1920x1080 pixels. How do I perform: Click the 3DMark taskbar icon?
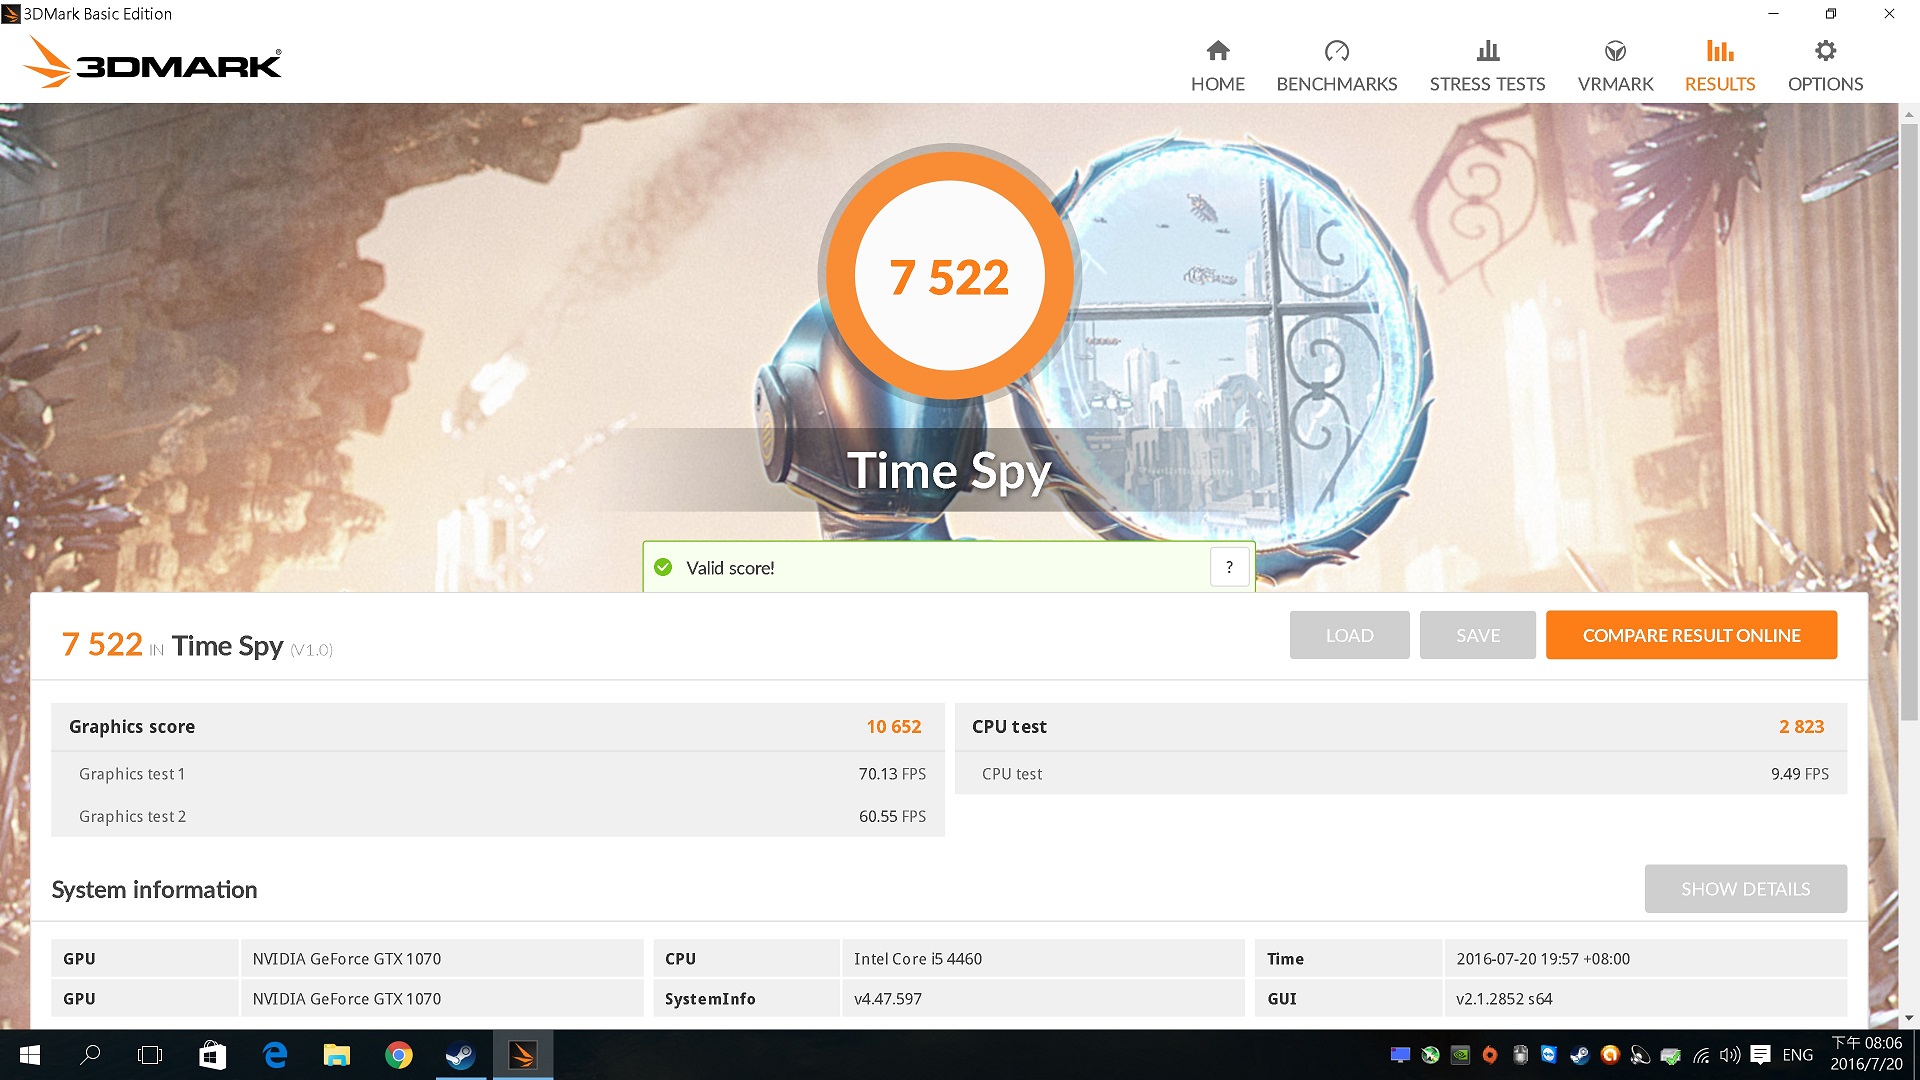tap(522, 1055)
